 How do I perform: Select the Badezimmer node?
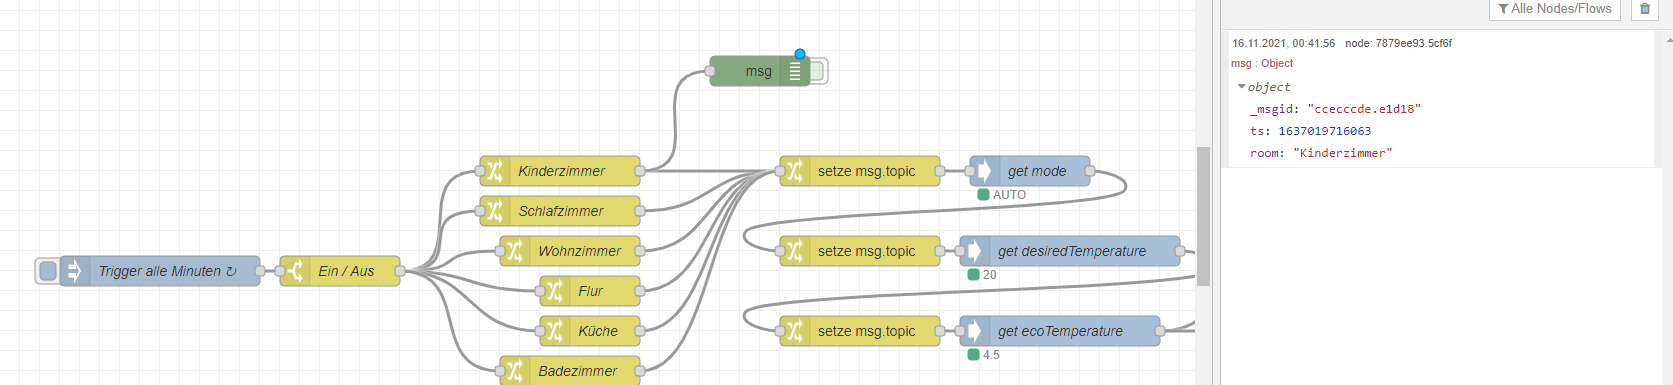[x=570, y=370]
